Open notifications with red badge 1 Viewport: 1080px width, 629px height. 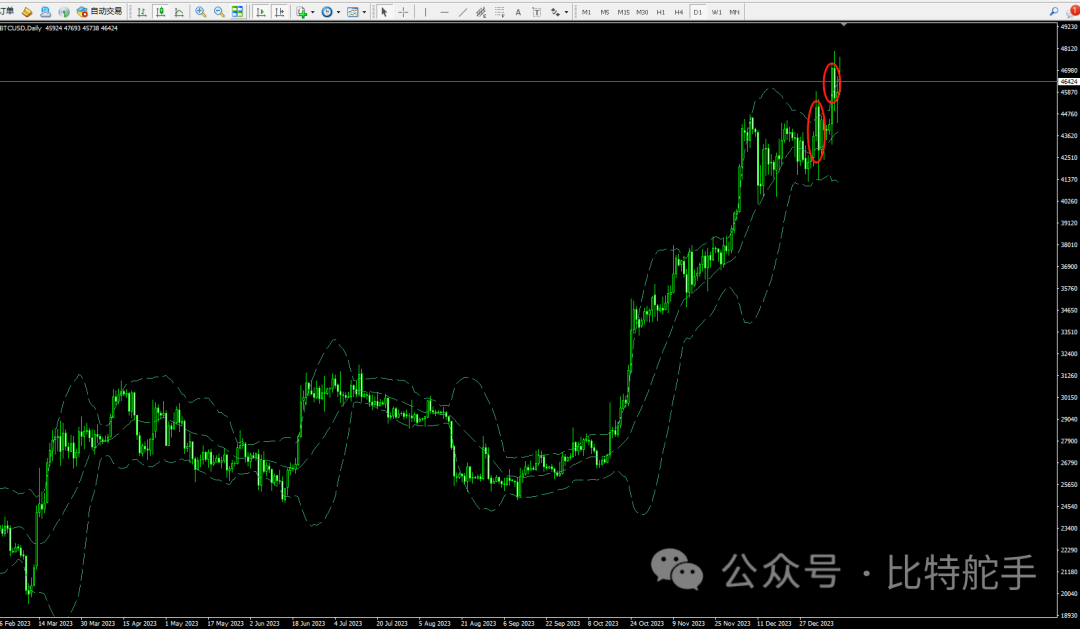pyautogui.click(x=1072, y=12)
